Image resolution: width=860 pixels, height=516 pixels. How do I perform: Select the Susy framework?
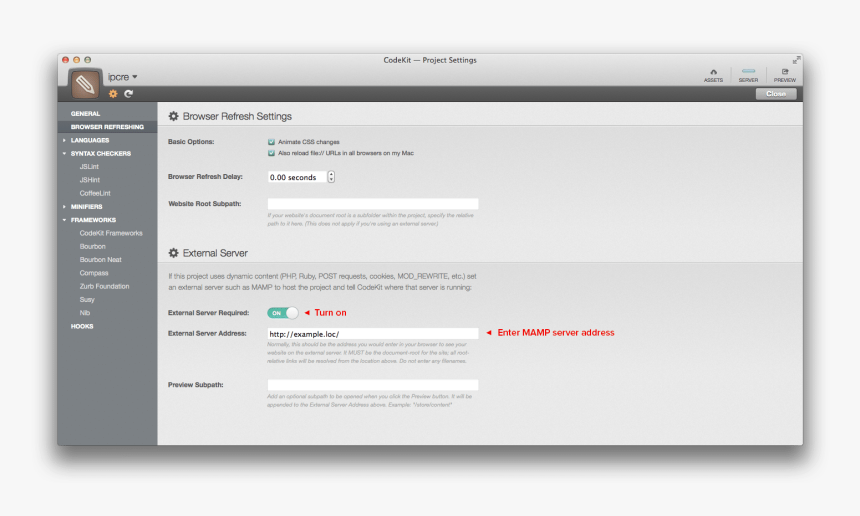pyautogui.click(x=87, y=299)
